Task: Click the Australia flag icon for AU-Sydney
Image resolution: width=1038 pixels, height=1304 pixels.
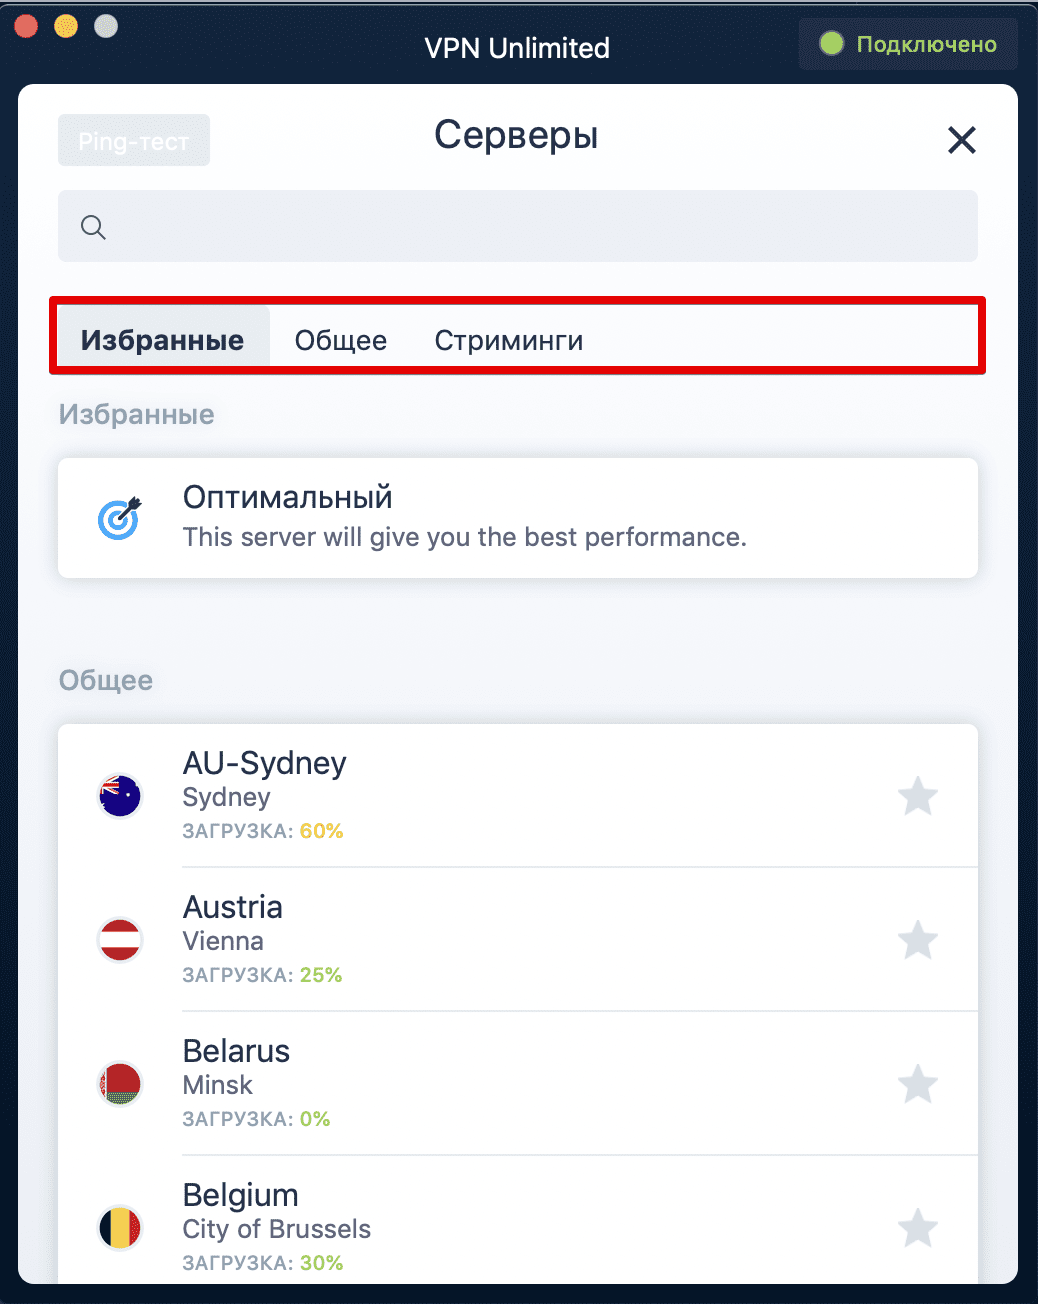Action: [x=119, y=797]
